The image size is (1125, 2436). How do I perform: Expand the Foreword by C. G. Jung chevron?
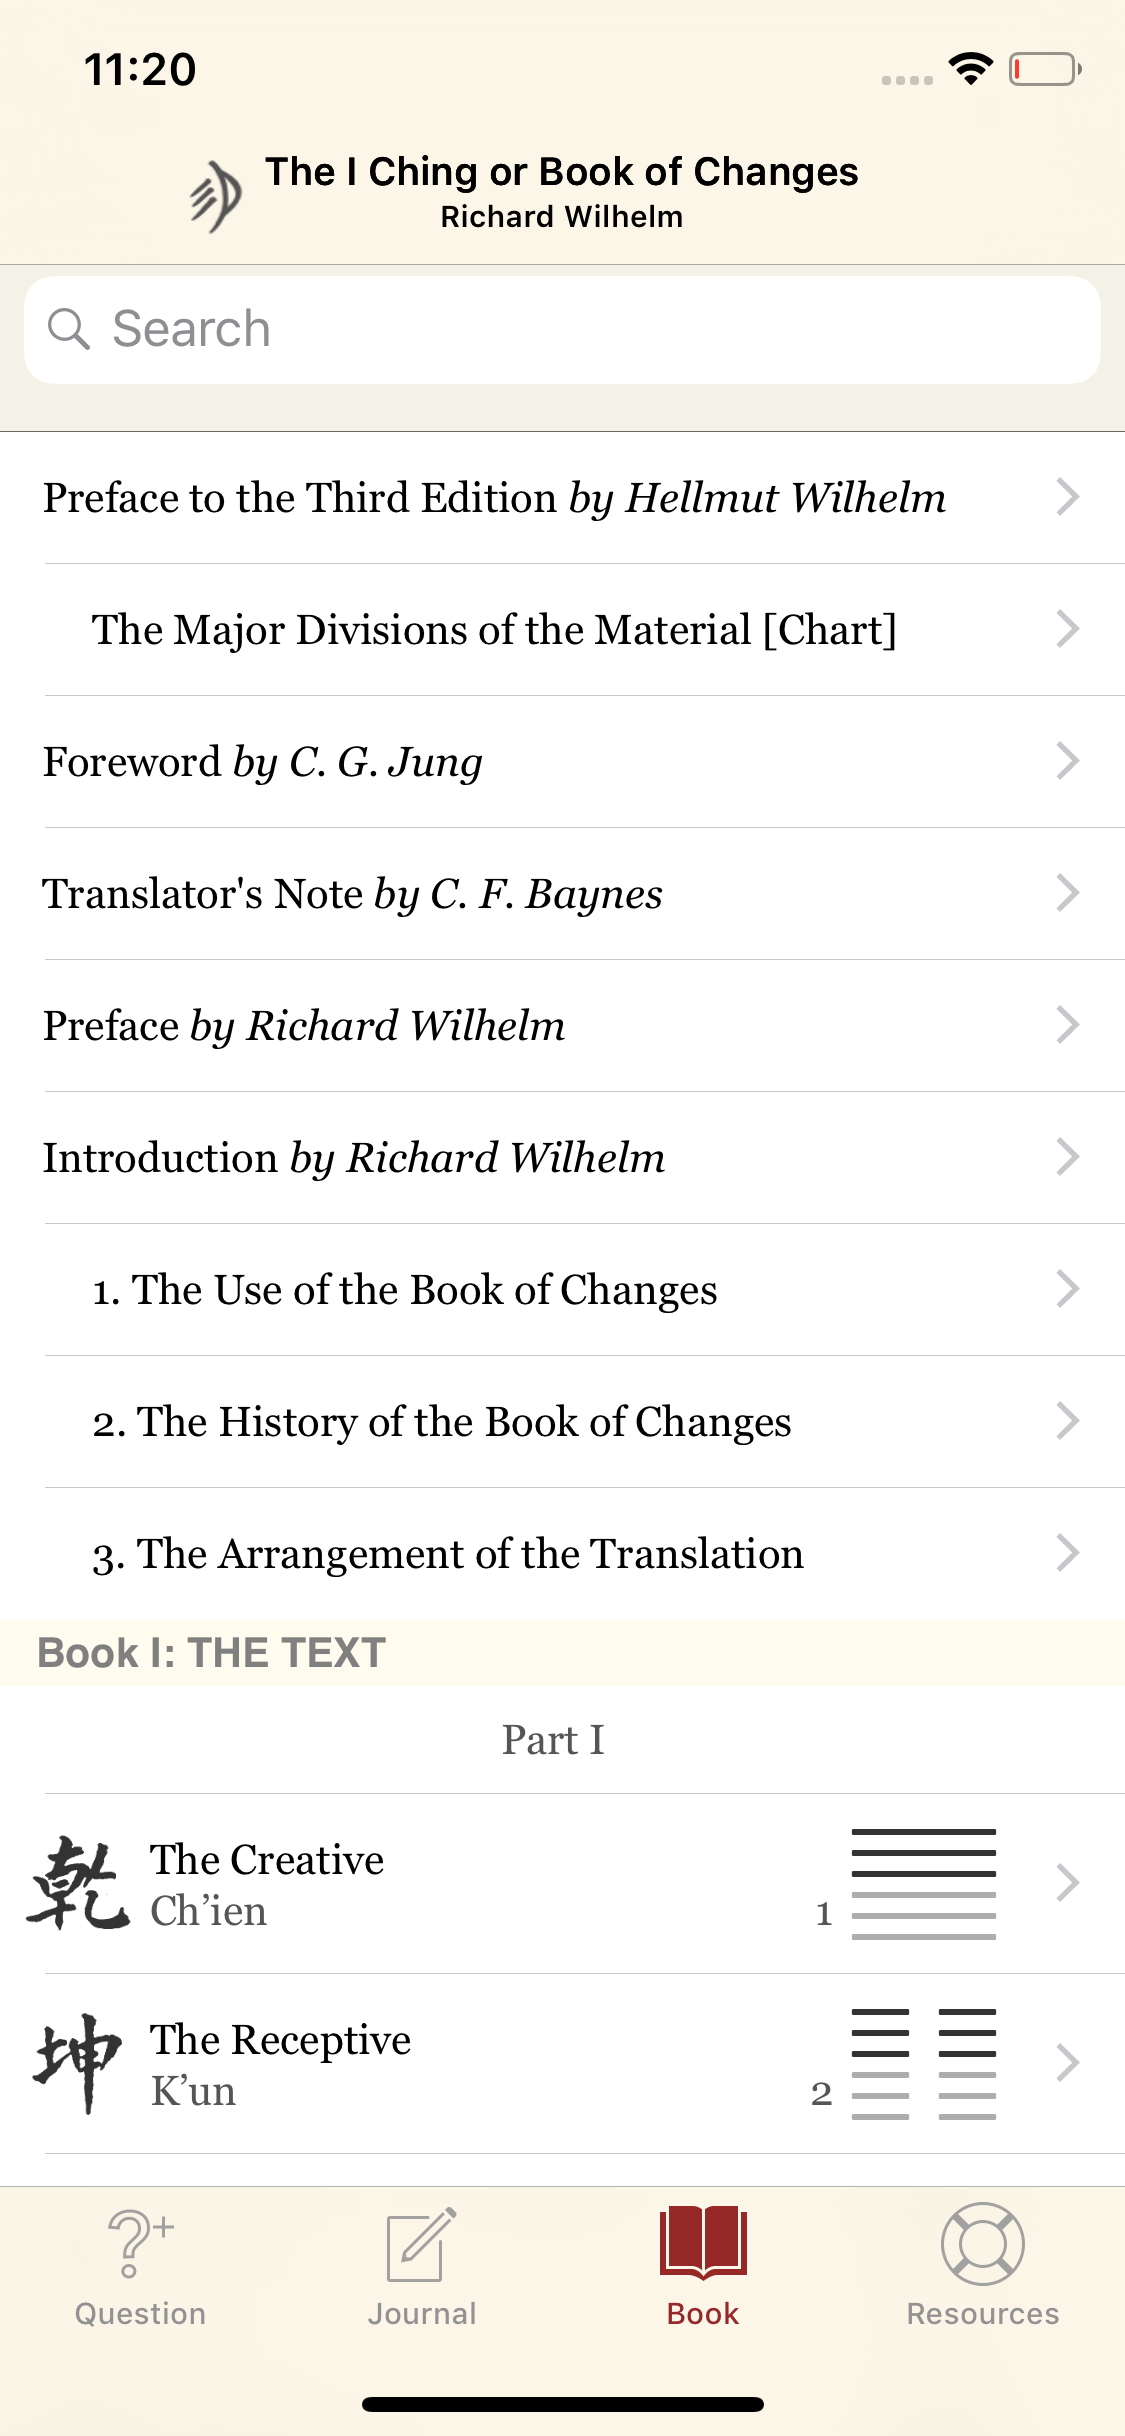click(1068, 761)
